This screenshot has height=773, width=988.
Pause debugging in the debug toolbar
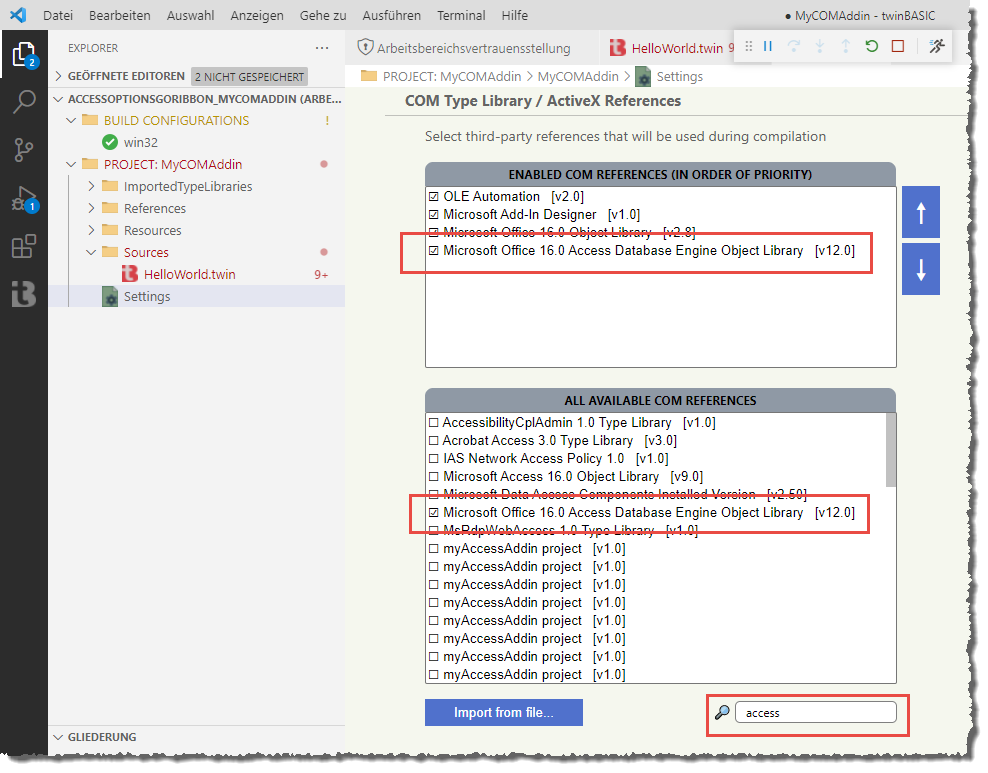click(x=768, y=46)
